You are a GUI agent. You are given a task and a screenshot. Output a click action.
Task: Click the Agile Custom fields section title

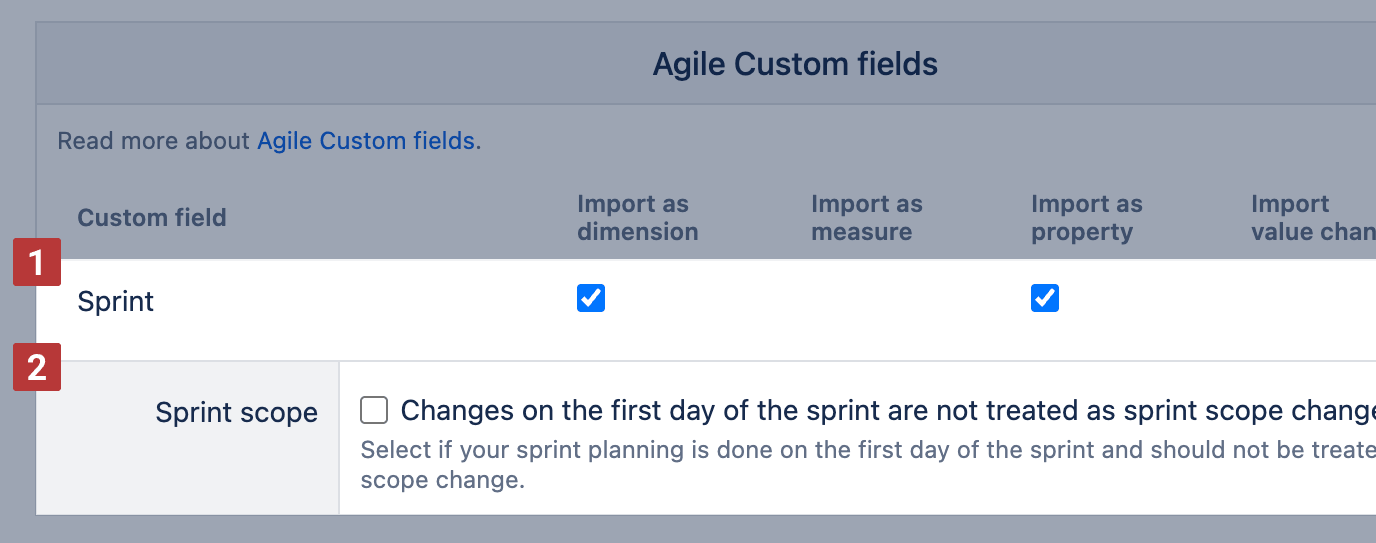(795, 65)
